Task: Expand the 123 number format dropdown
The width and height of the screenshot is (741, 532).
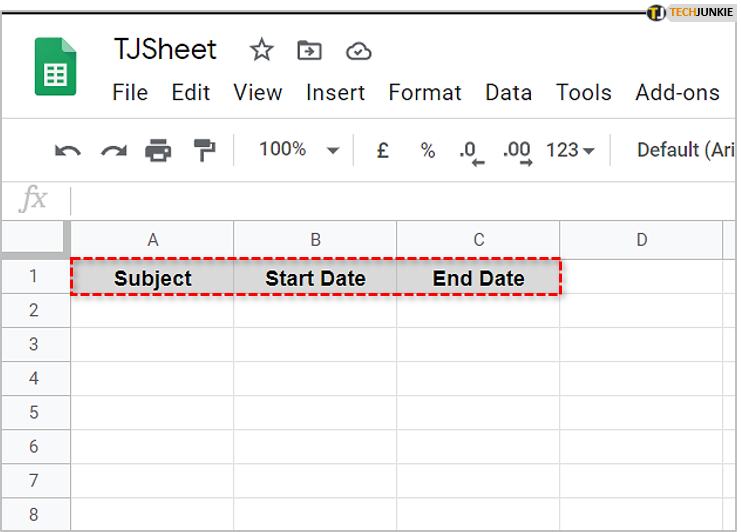Action: tap(570, 150)
